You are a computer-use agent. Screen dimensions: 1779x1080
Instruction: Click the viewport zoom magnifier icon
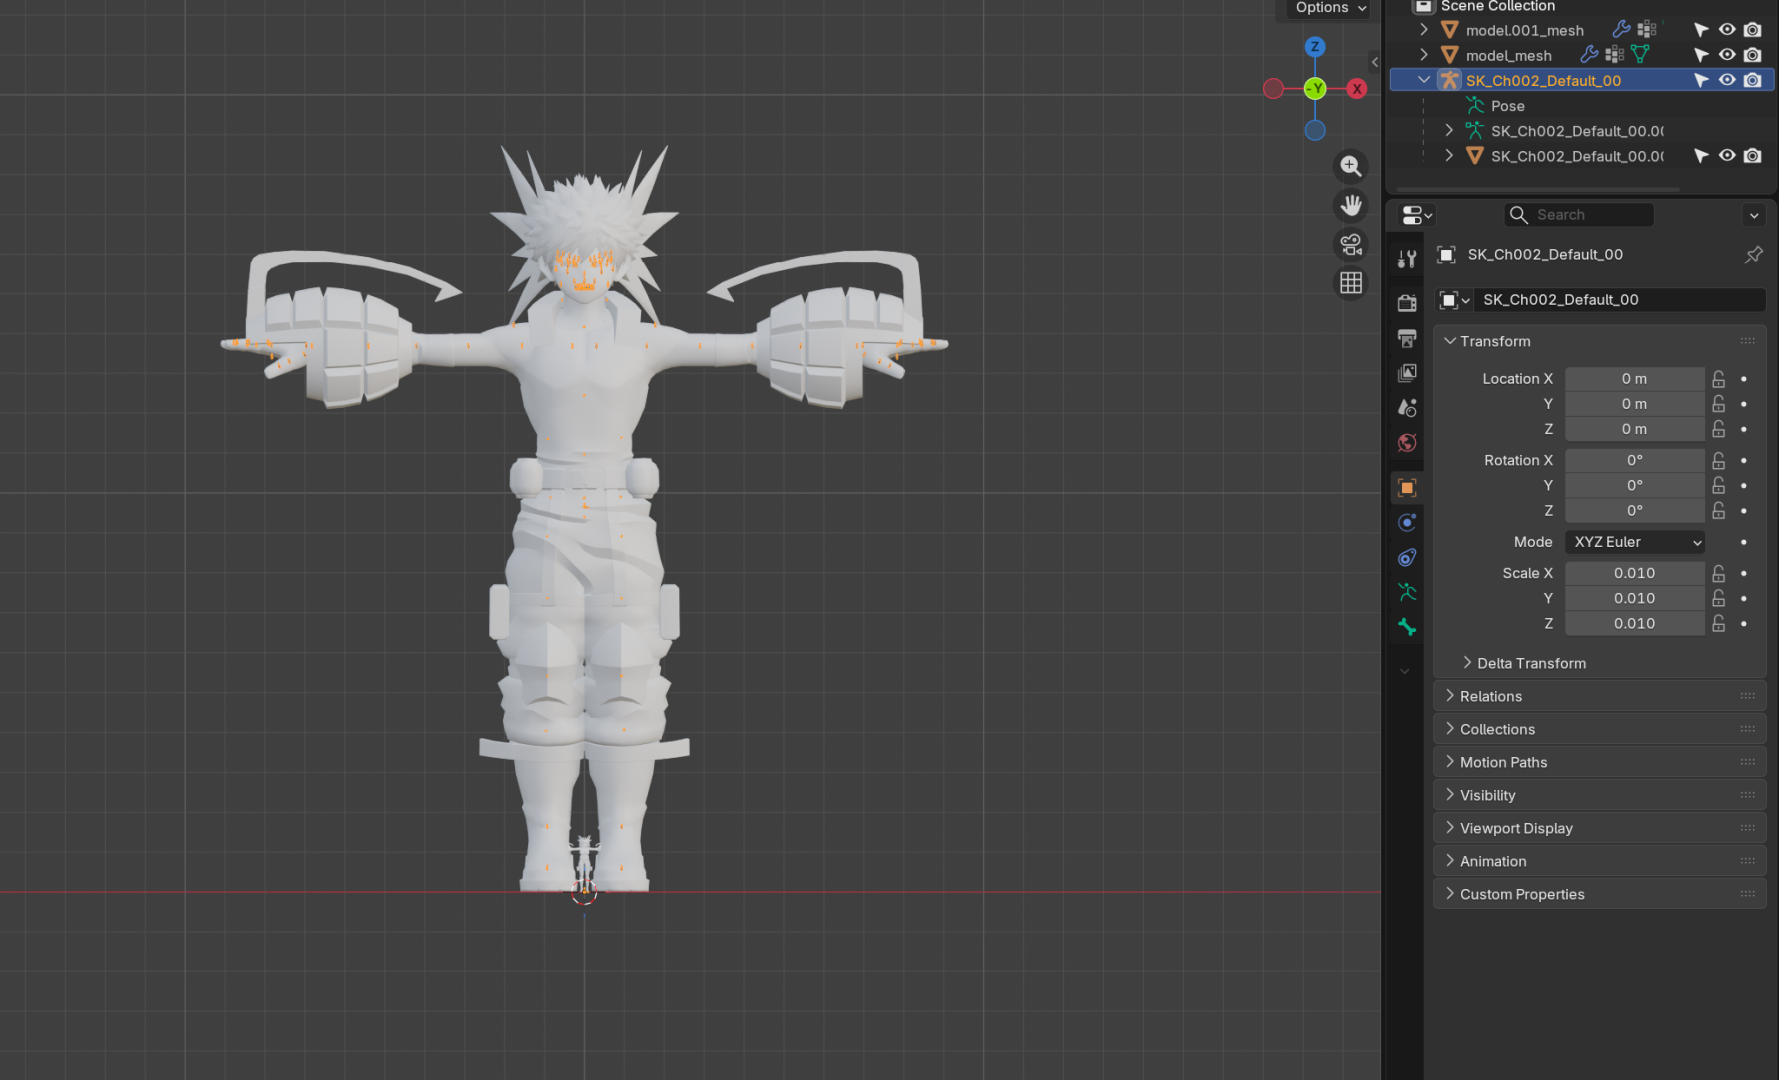coord(1351,166)
